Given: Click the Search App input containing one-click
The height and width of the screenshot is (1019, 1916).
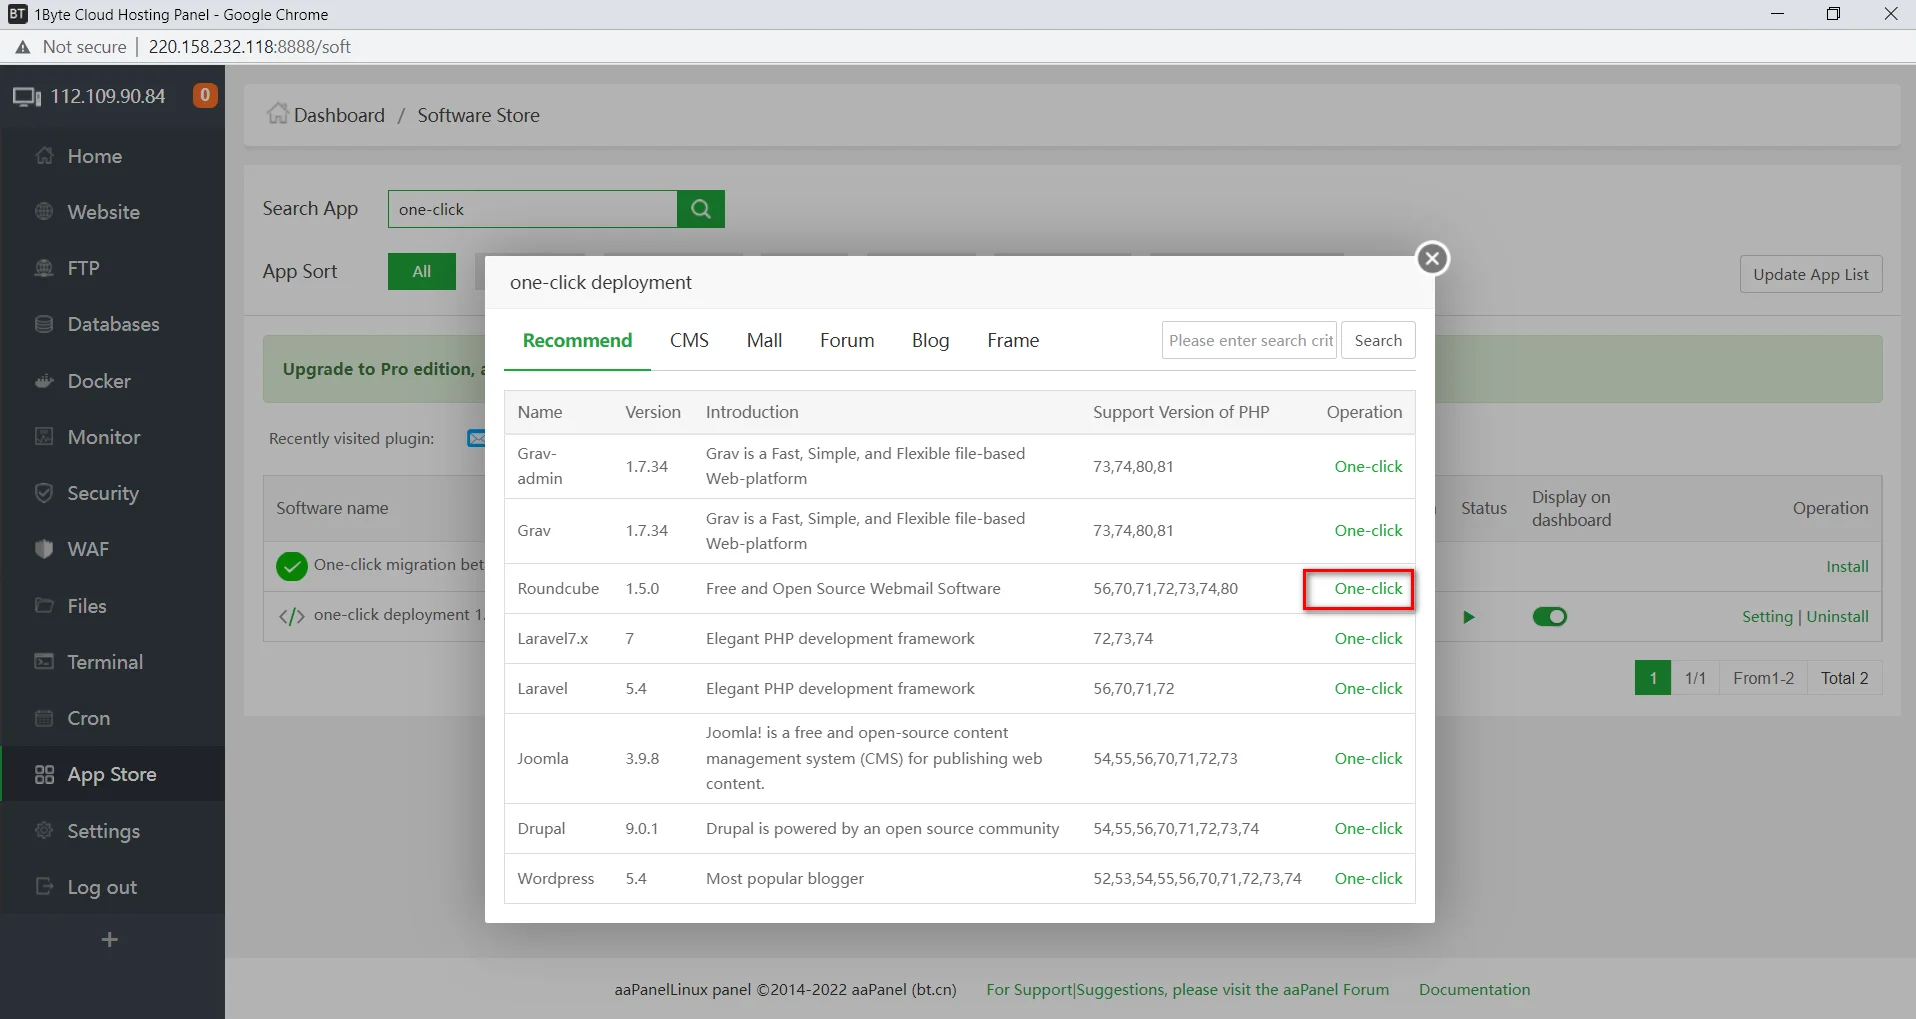Looking at the screenshot, I should (533, 209).
